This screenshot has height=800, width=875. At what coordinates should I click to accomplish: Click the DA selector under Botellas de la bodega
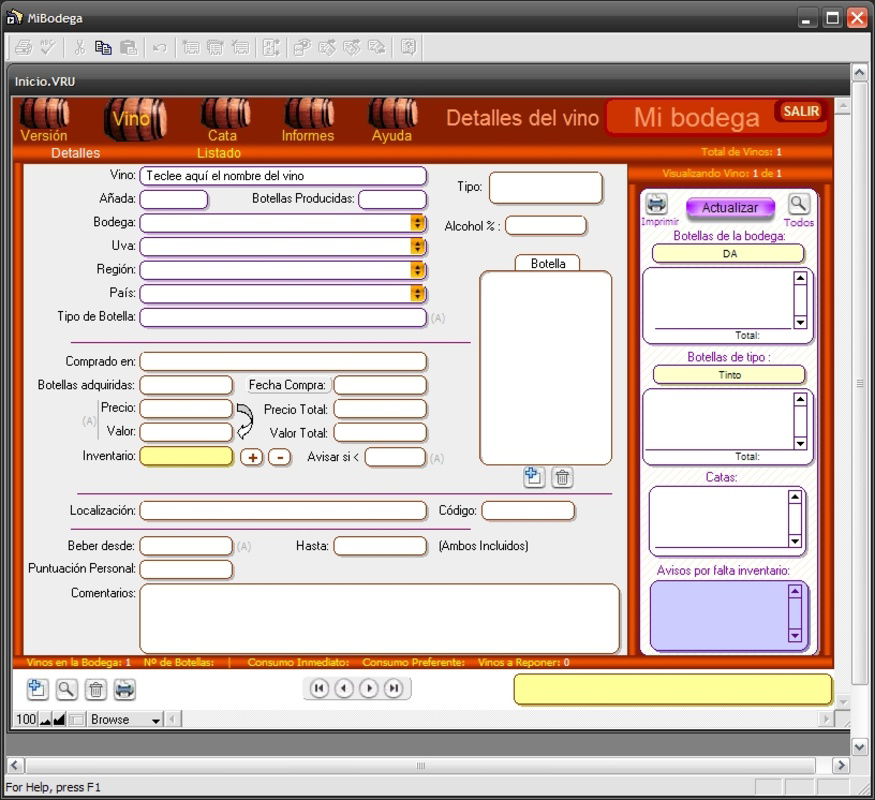728,254
